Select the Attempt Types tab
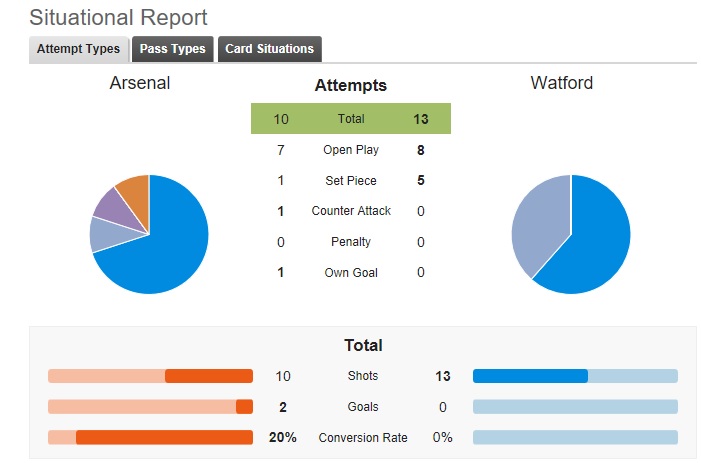701x463 pixels. (79, 49)
